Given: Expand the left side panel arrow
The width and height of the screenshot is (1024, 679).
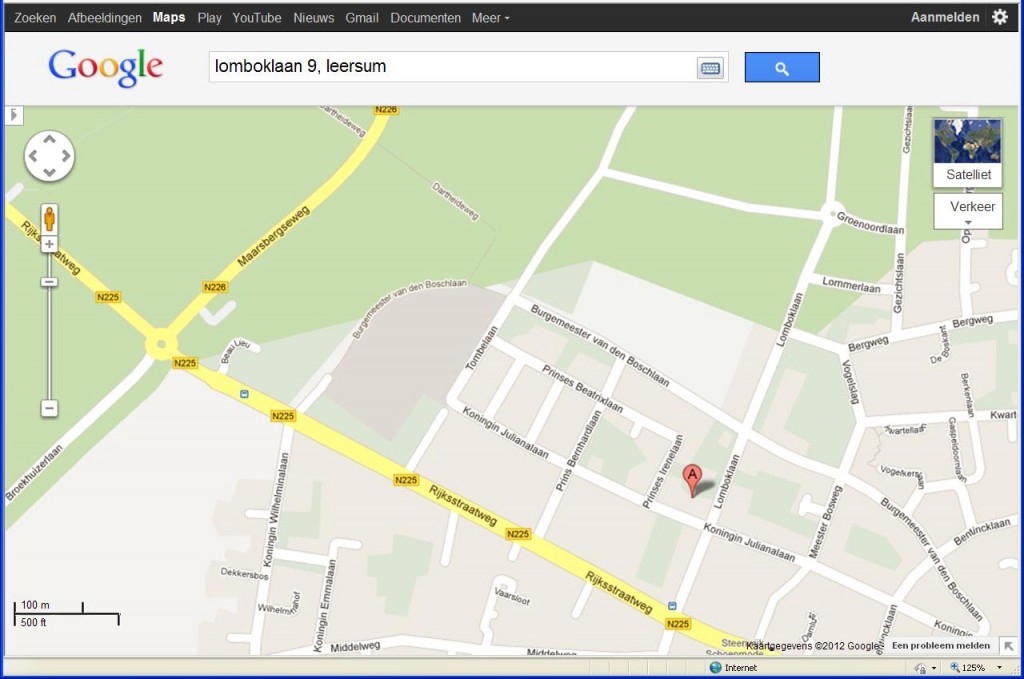Looking at the screenshot, I should pyautogui.click(x=14, y=116).
